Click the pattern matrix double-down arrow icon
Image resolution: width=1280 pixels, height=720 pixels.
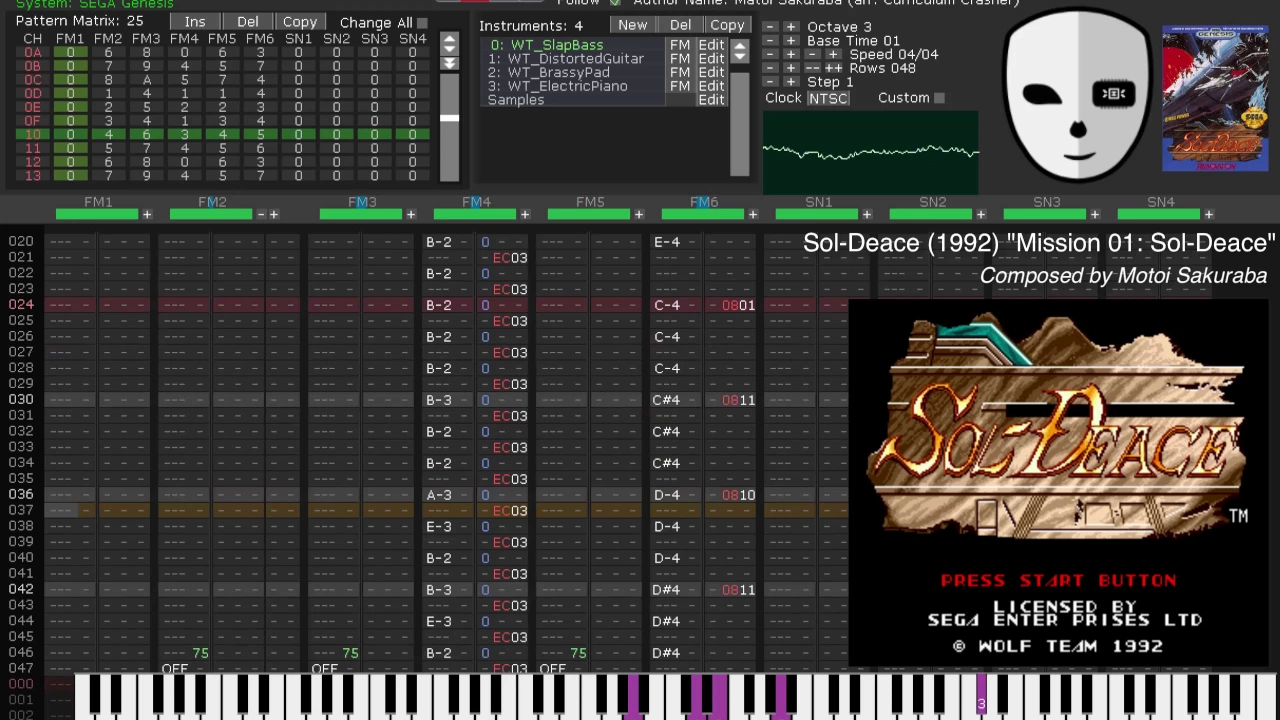pos(449,64)
